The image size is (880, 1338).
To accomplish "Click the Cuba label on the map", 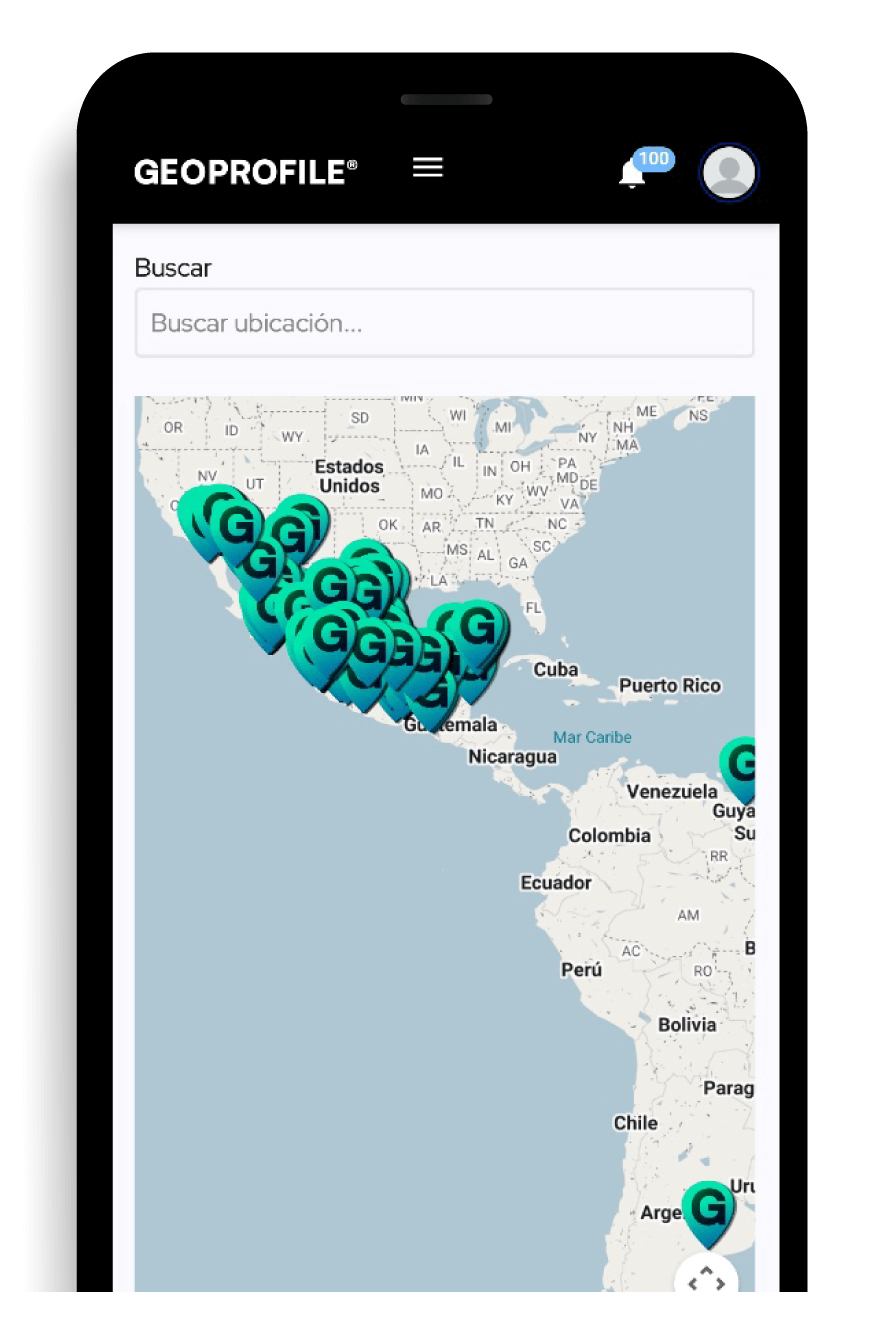I will [556, 669].
